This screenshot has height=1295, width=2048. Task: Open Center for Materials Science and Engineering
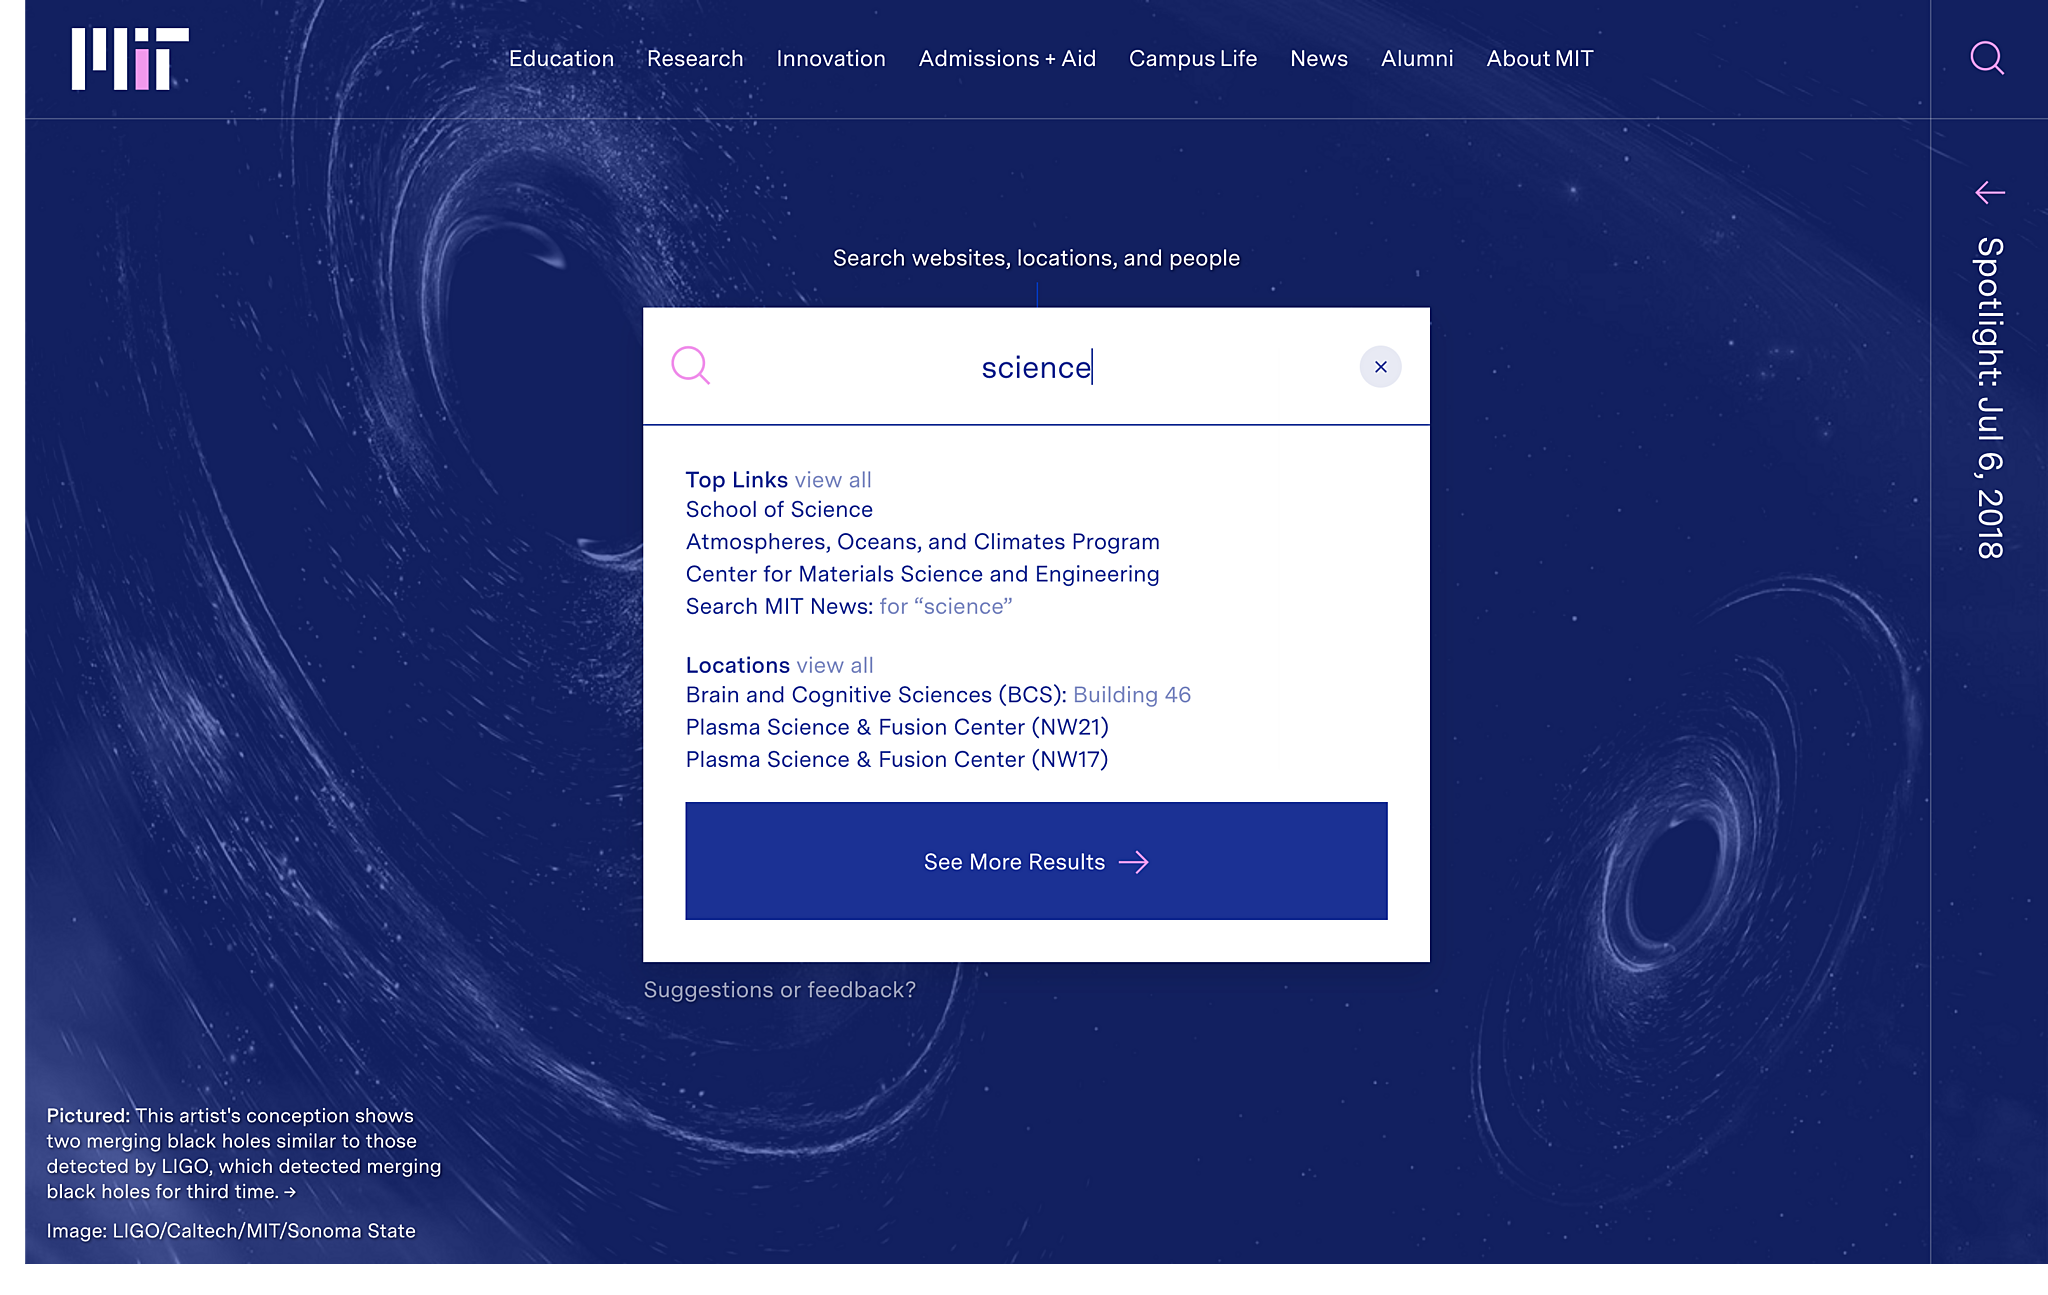[x=922, y=574]
